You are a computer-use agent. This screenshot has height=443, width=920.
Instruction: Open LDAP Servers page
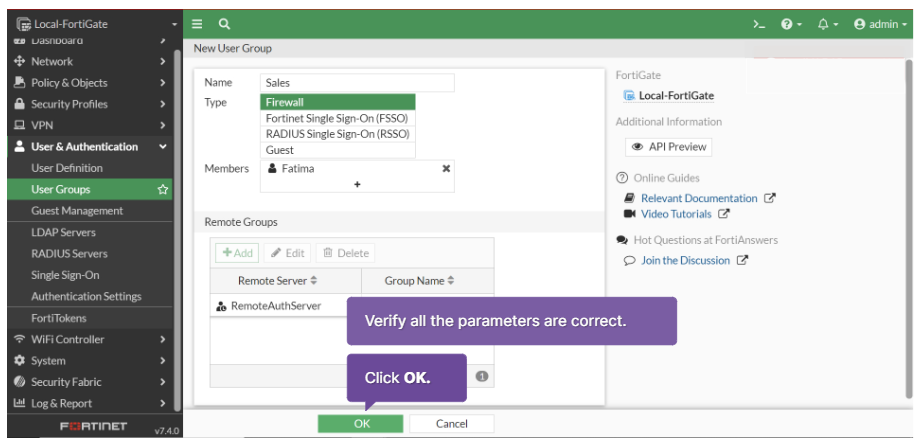coord(89,232)
